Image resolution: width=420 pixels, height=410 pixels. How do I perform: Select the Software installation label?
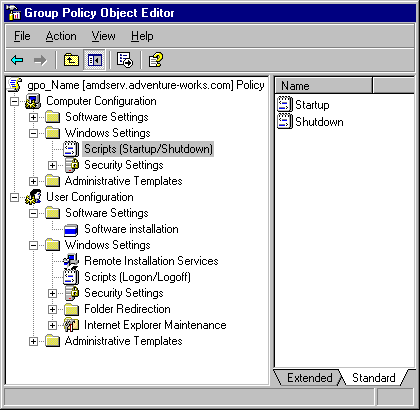[x=131, y=229]
